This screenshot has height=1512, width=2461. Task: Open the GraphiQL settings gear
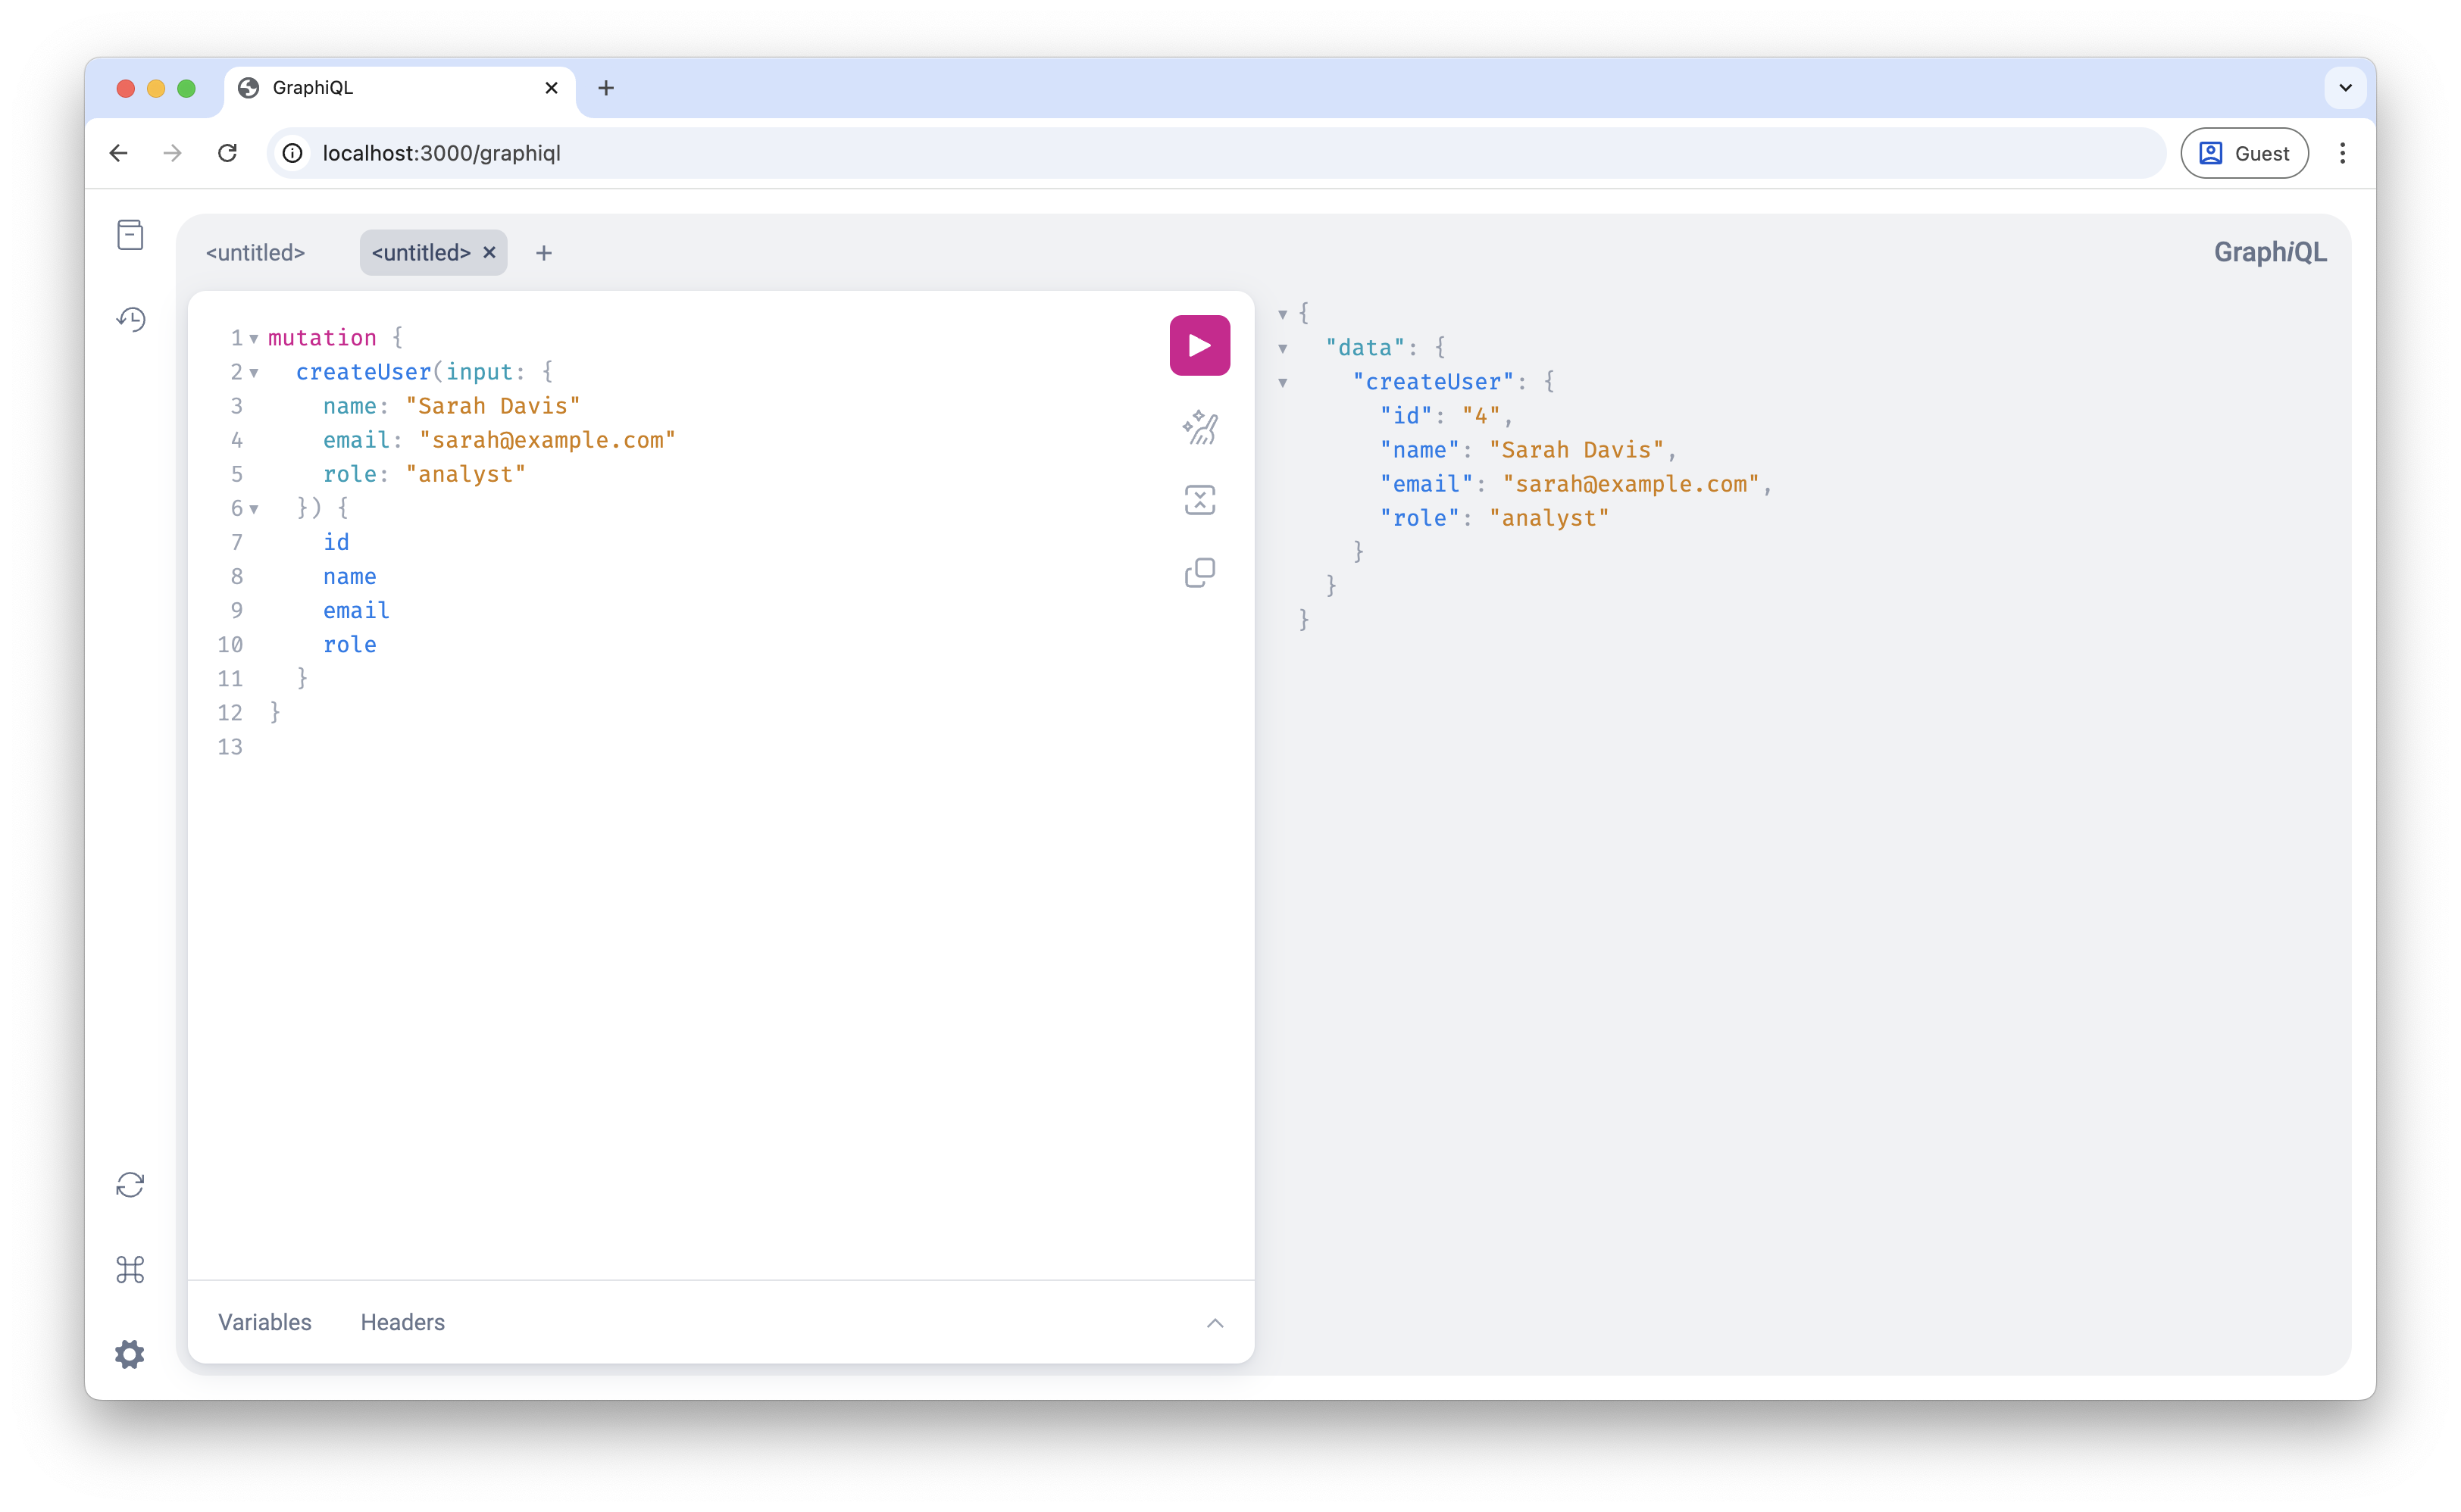click(130, 1354)
